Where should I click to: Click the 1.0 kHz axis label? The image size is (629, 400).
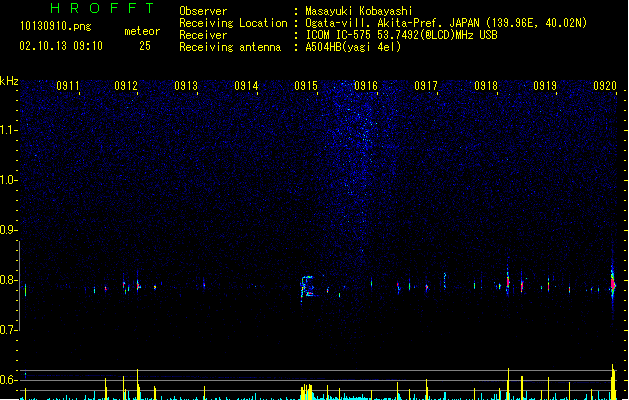click(x=8, y=180)
